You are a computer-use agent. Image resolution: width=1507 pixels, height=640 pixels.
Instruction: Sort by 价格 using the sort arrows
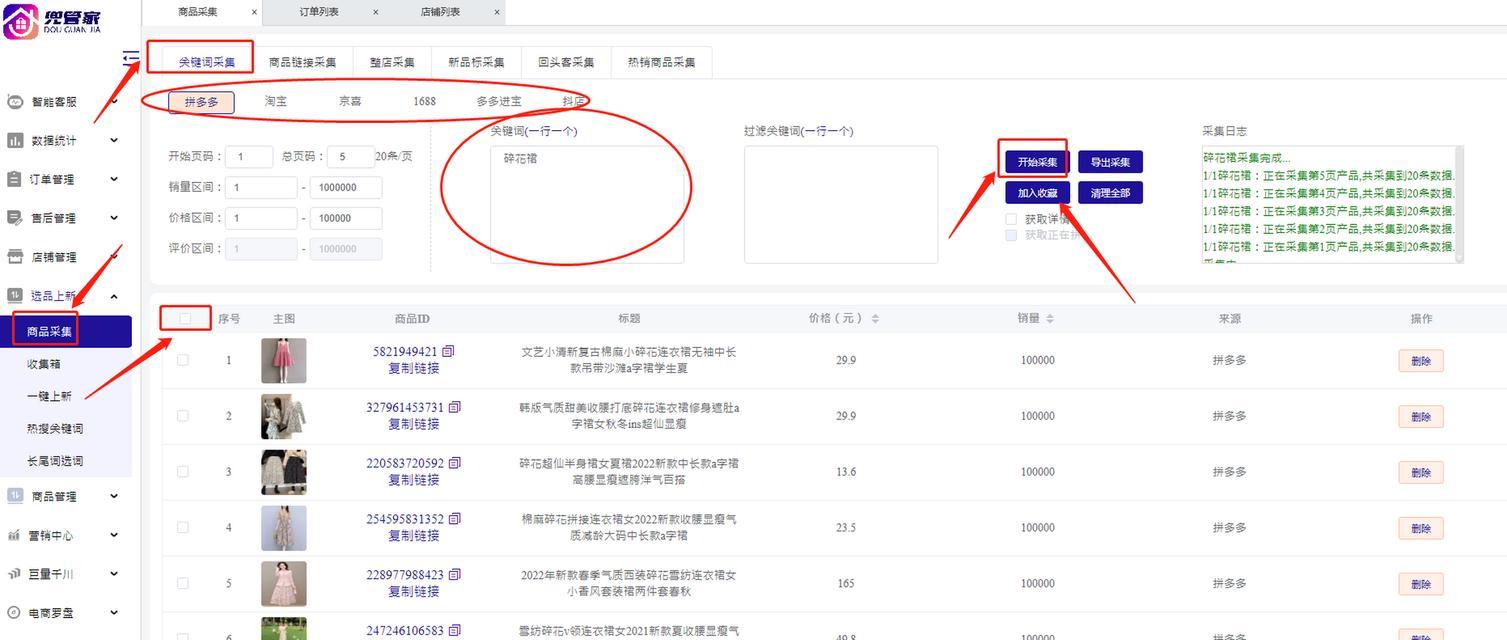click(x=875, y=319)
